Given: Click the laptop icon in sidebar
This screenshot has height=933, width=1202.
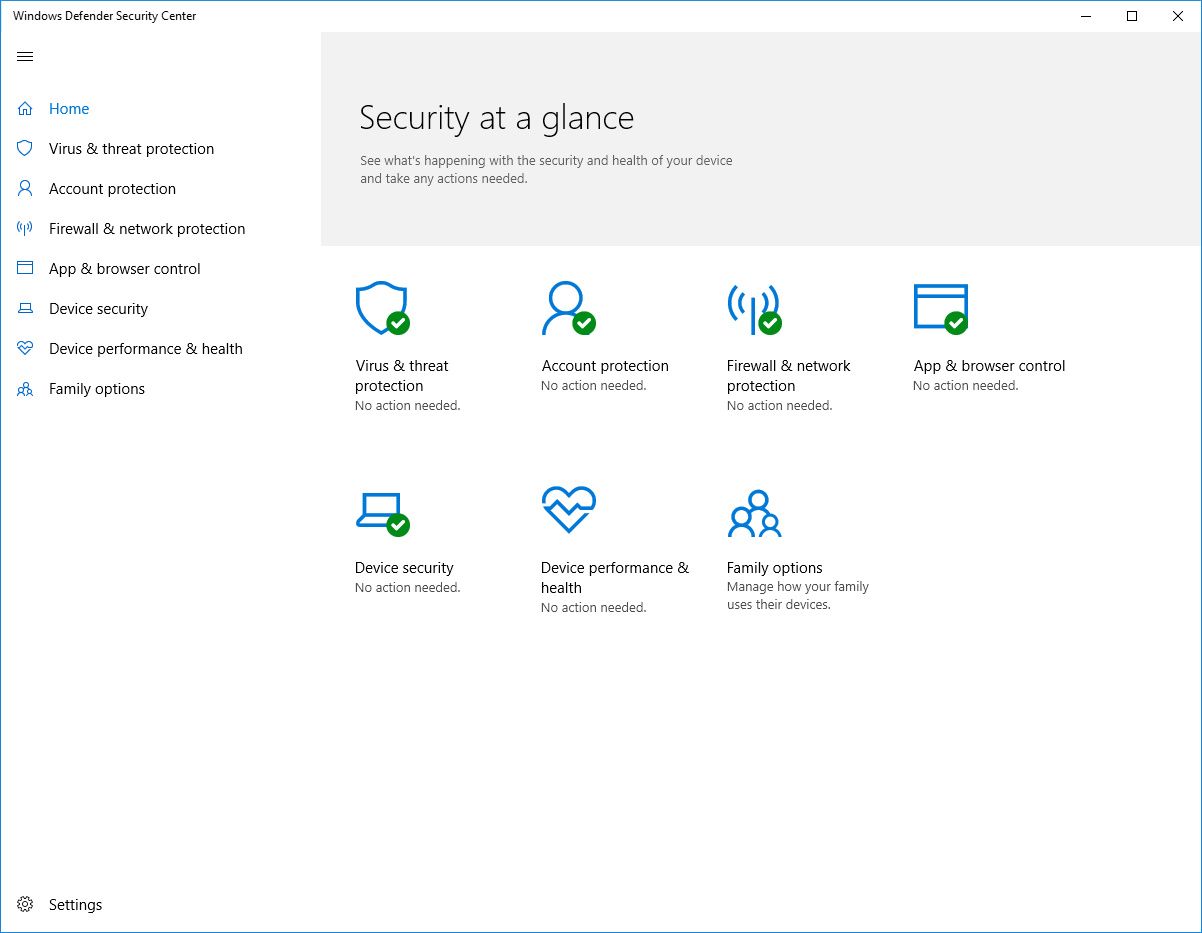Looking at the screenshot, I should (25, 308).
